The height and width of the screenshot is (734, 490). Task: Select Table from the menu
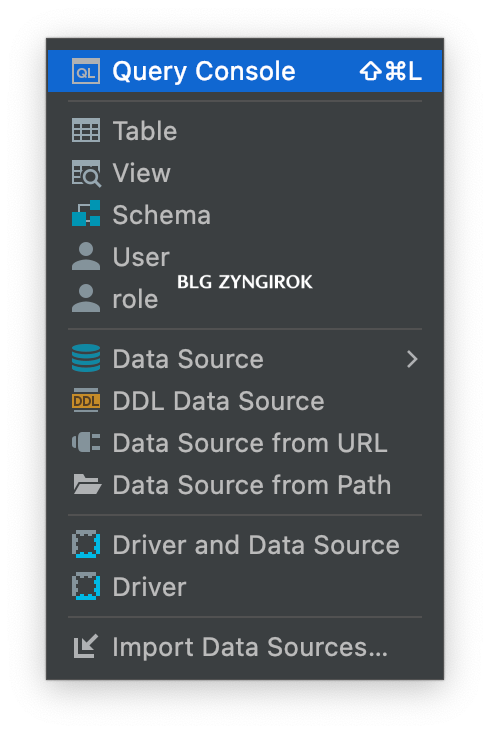(x=245, y=131)
